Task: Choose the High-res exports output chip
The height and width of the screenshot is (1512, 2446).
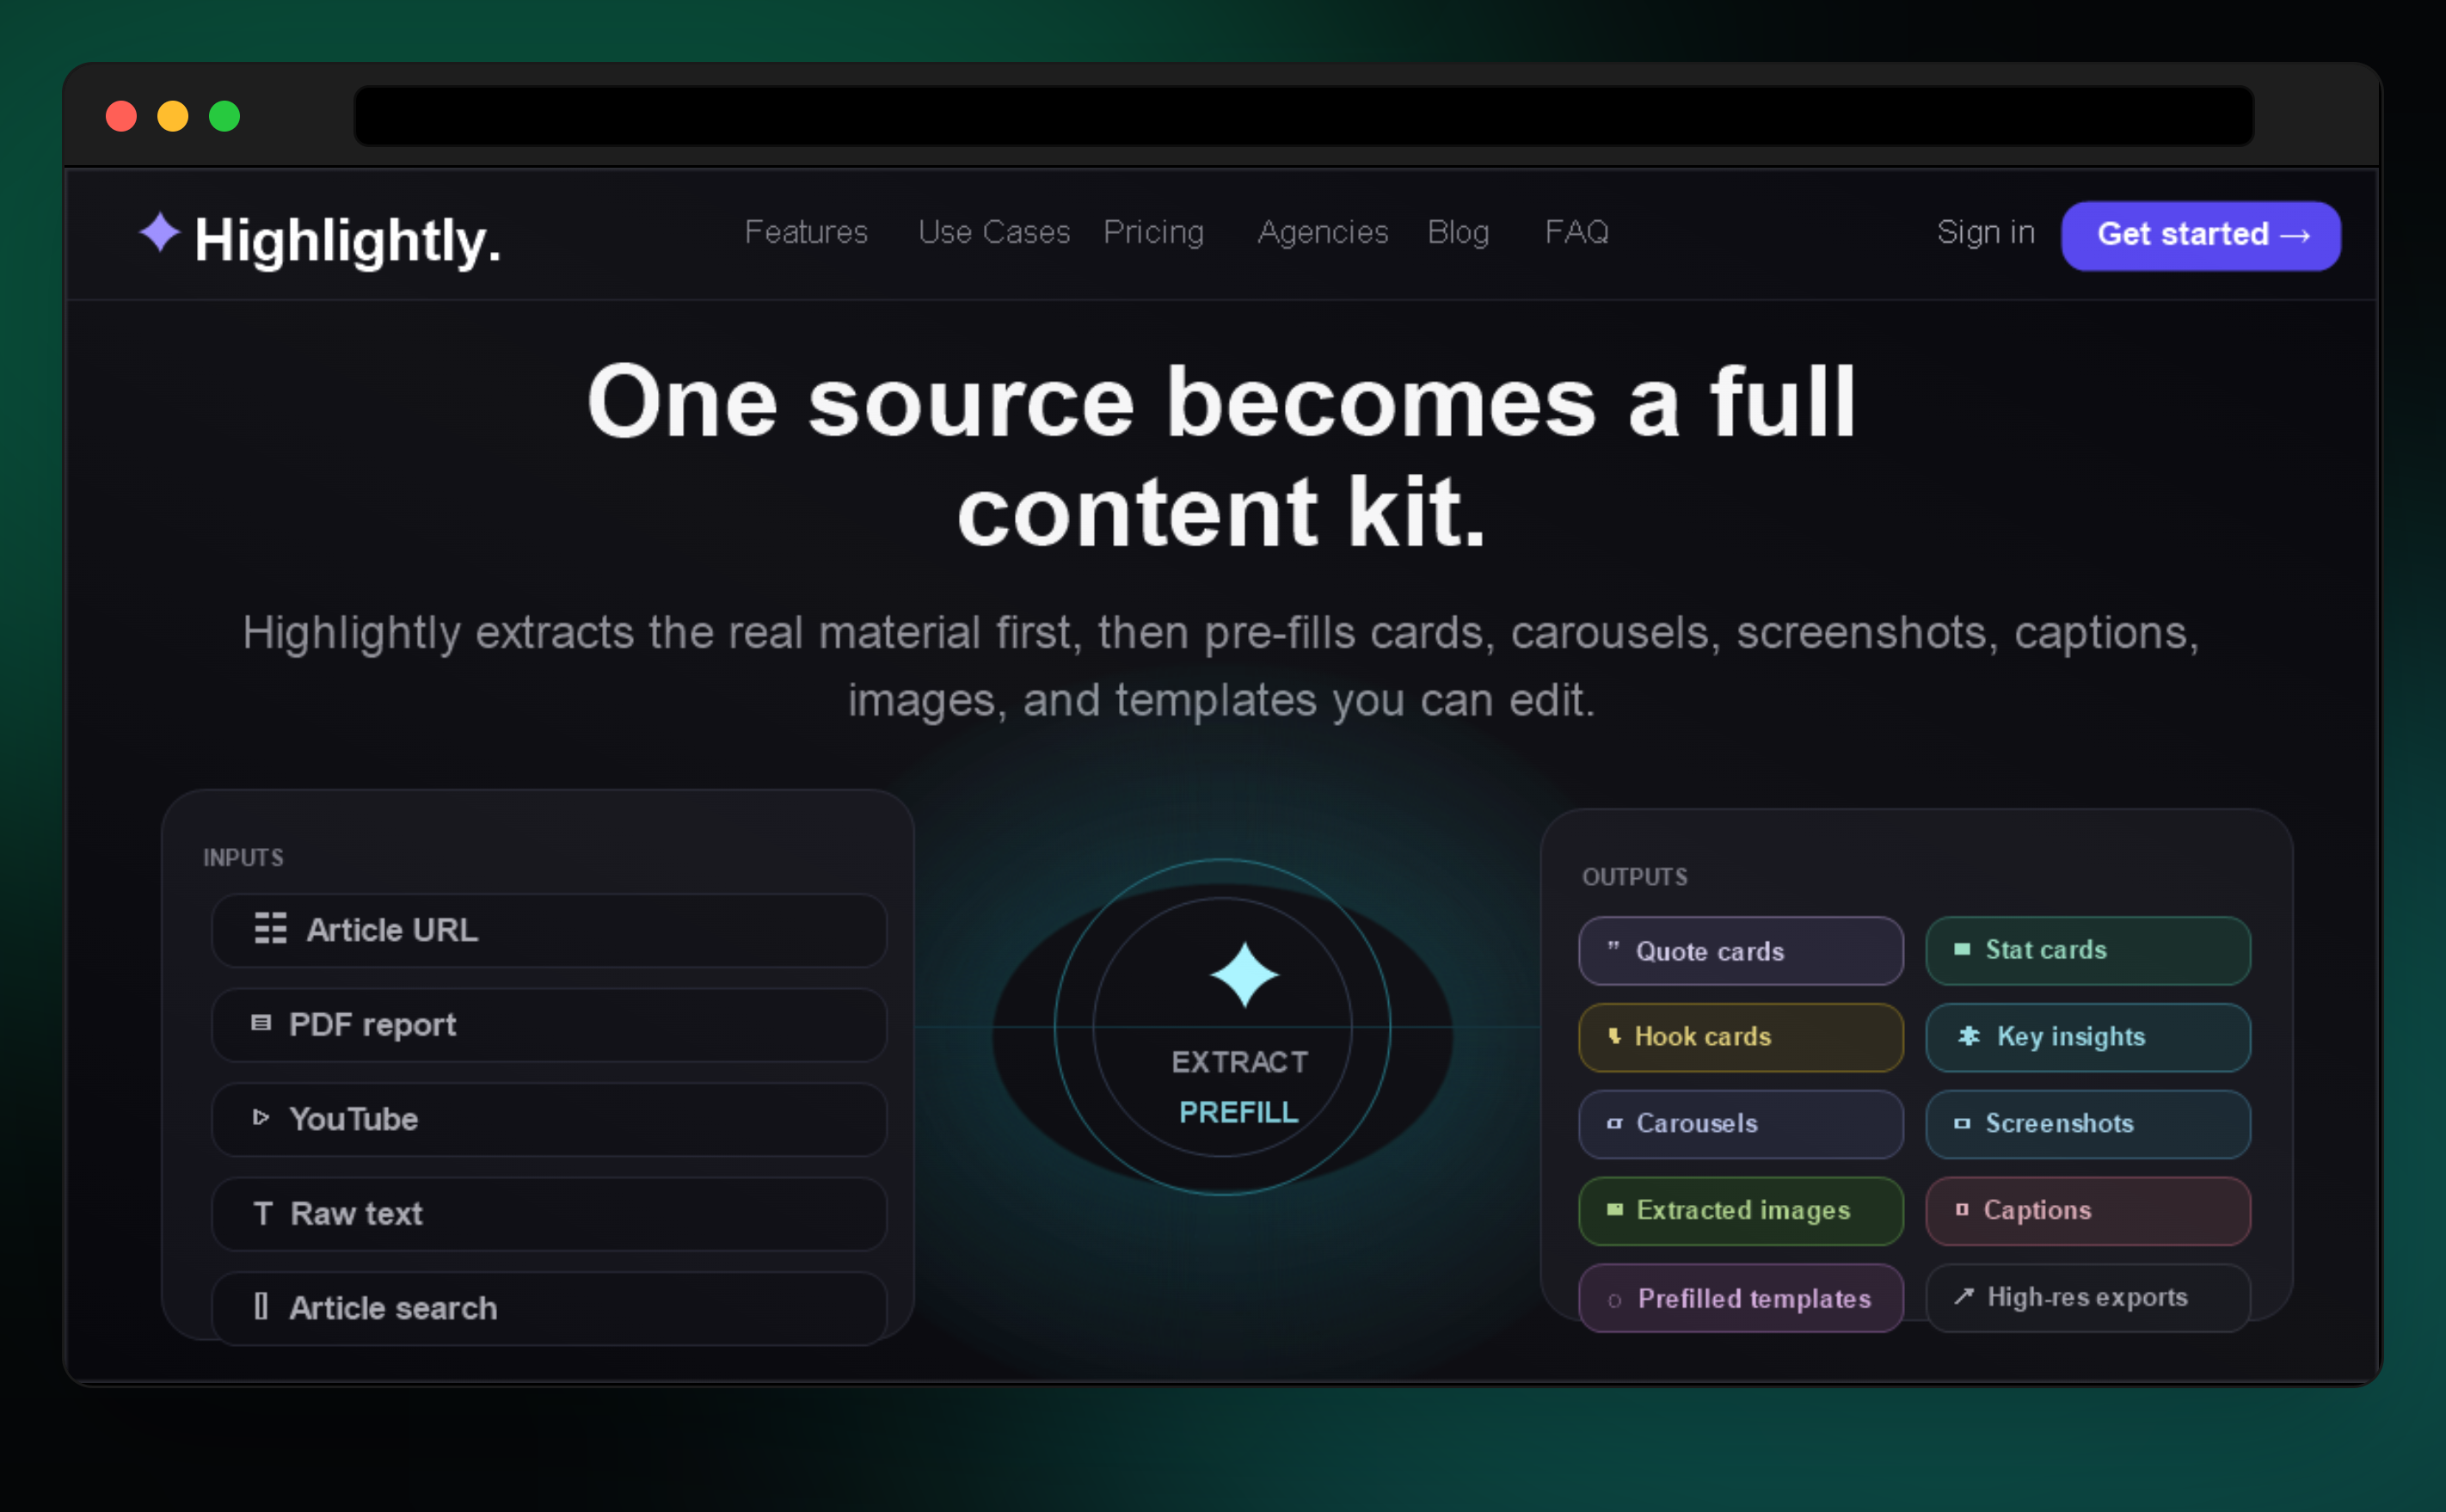Action: (x=2088, y=1298)
